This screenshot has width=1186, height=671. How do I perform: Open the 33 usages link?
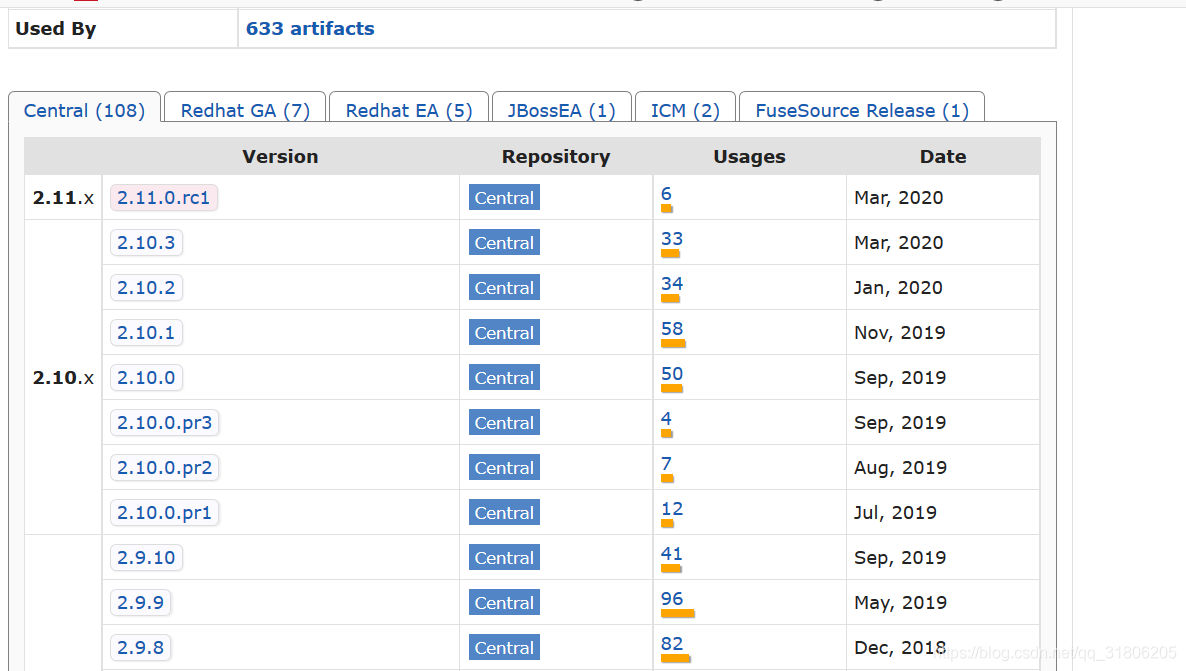pyautogui.click(x=672, y=239)
